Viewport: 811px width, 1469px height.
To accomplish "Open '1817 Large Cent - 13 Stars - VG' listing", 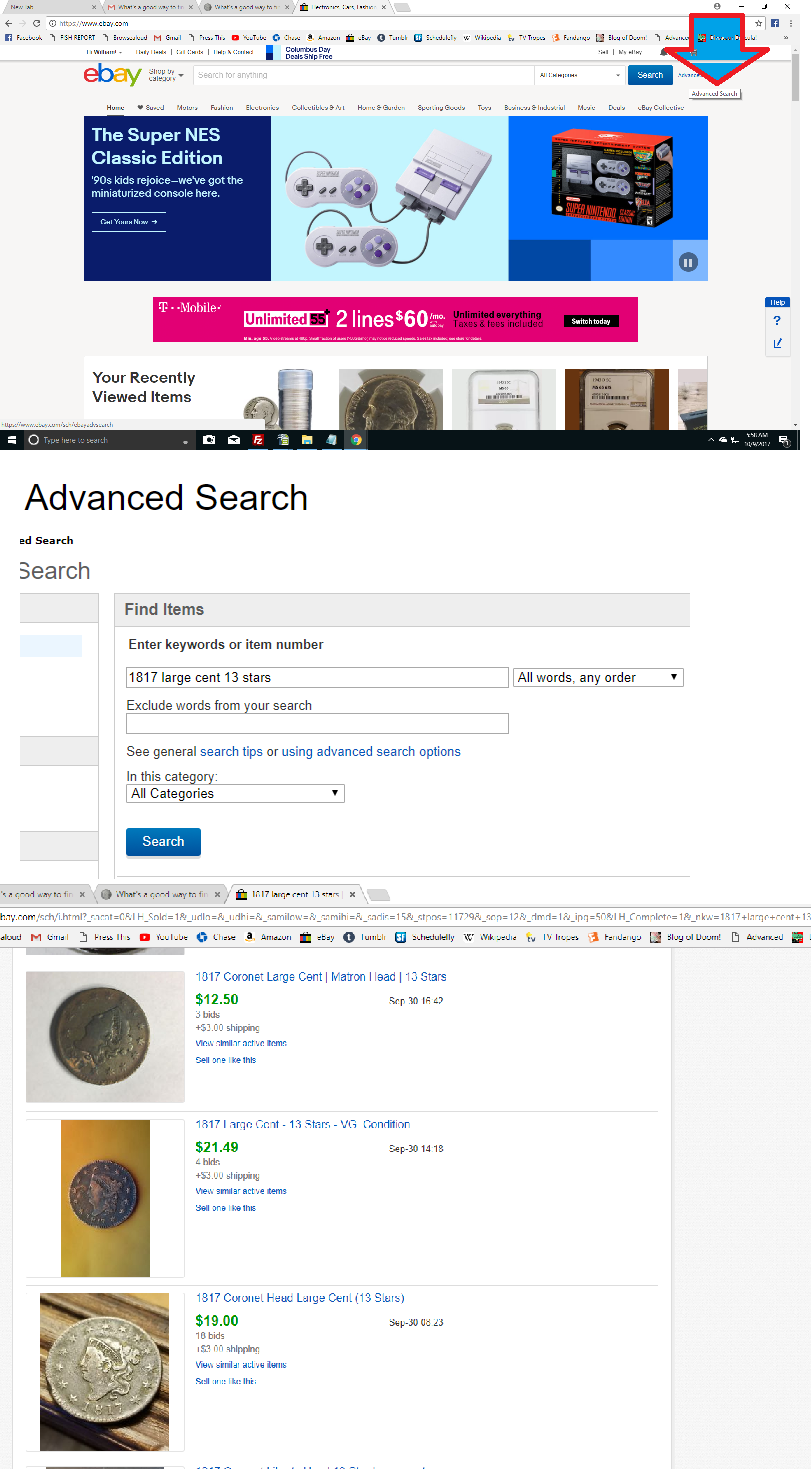I will click(x=303, y=1125).
